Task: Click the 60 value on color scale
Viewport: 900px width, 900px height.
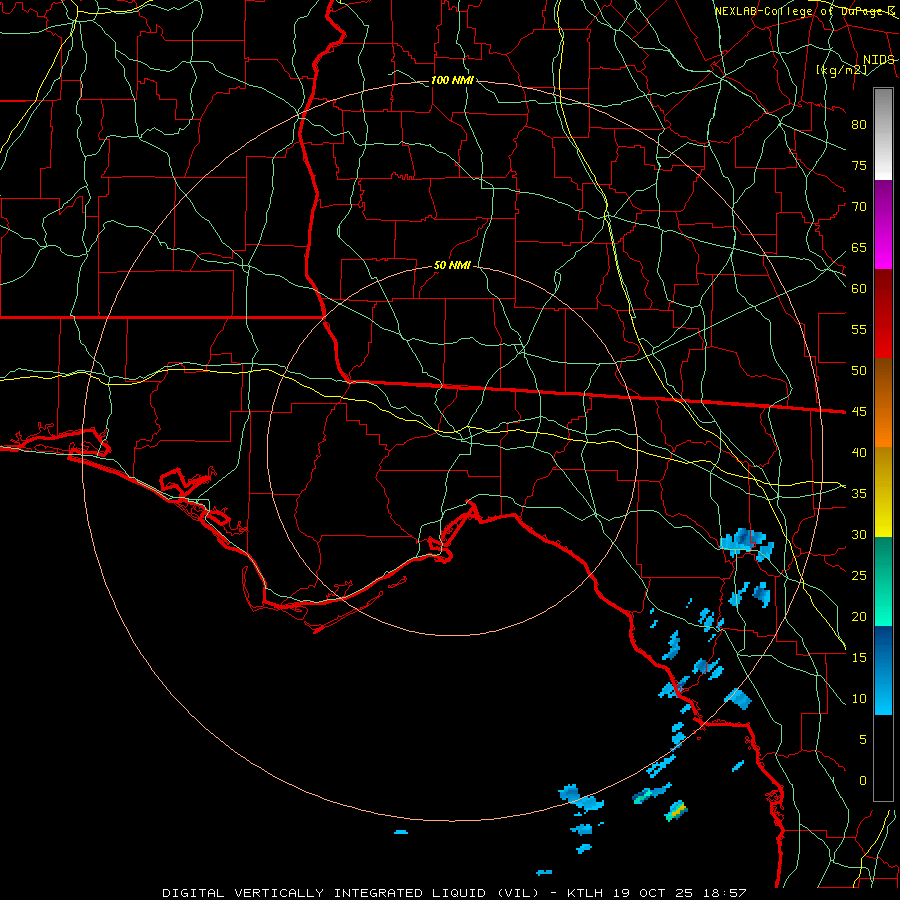Action: 859,289
